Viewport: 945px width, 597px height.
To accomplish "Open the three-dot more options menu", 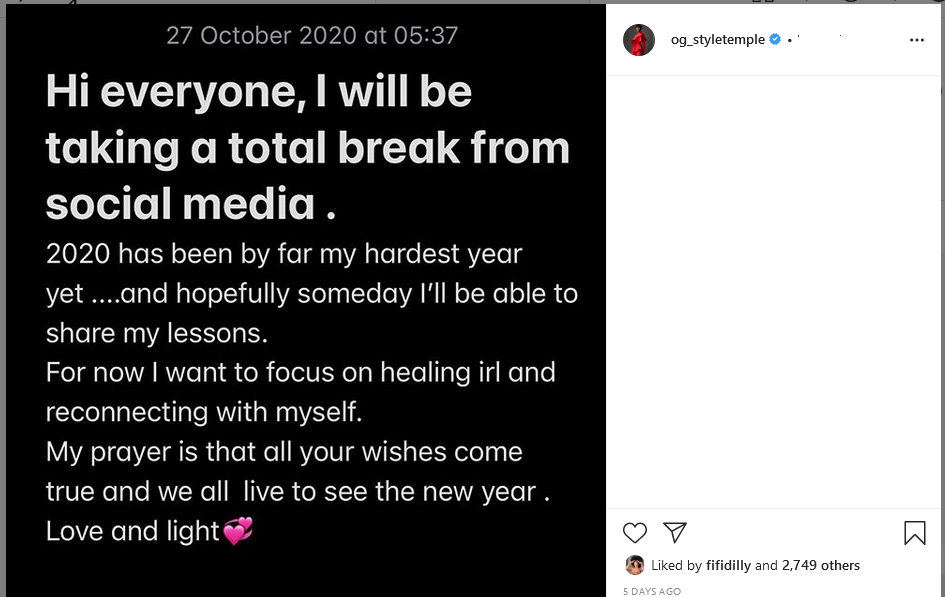I will pos(917,41).
